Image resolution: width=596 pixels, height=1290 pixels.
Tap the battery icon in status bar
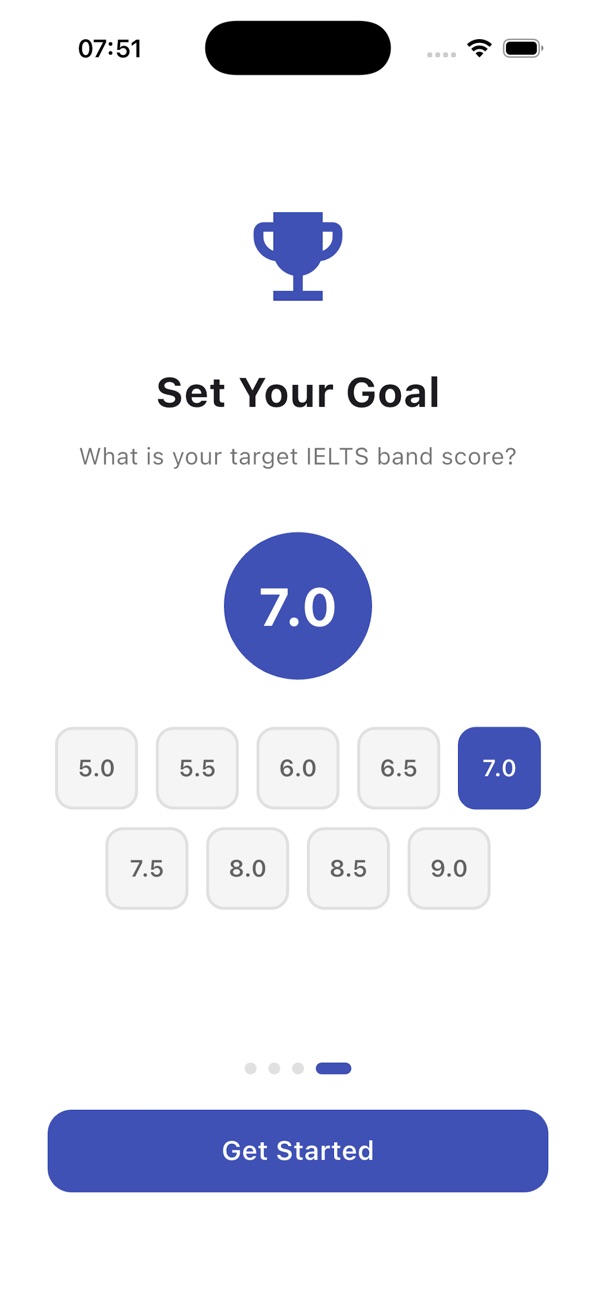[x=522, y=48]
